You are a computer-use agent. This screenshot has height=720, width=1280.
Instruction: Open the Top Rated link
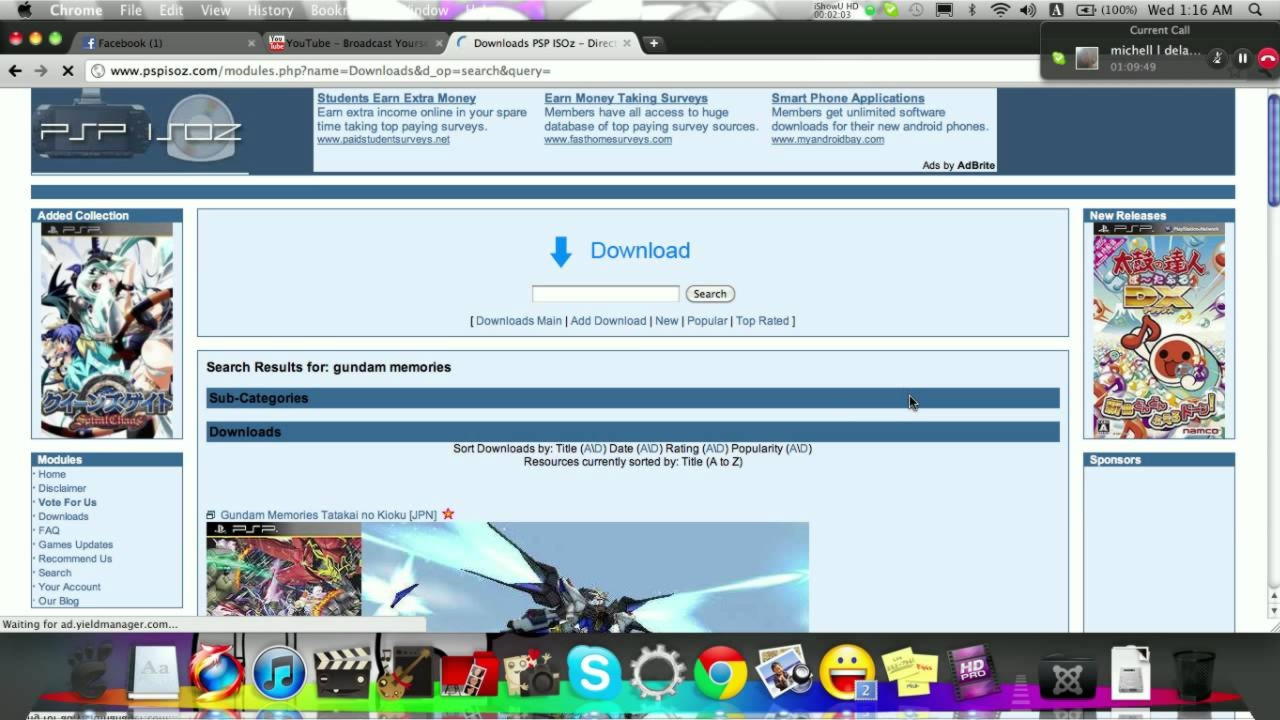[762, 321]
